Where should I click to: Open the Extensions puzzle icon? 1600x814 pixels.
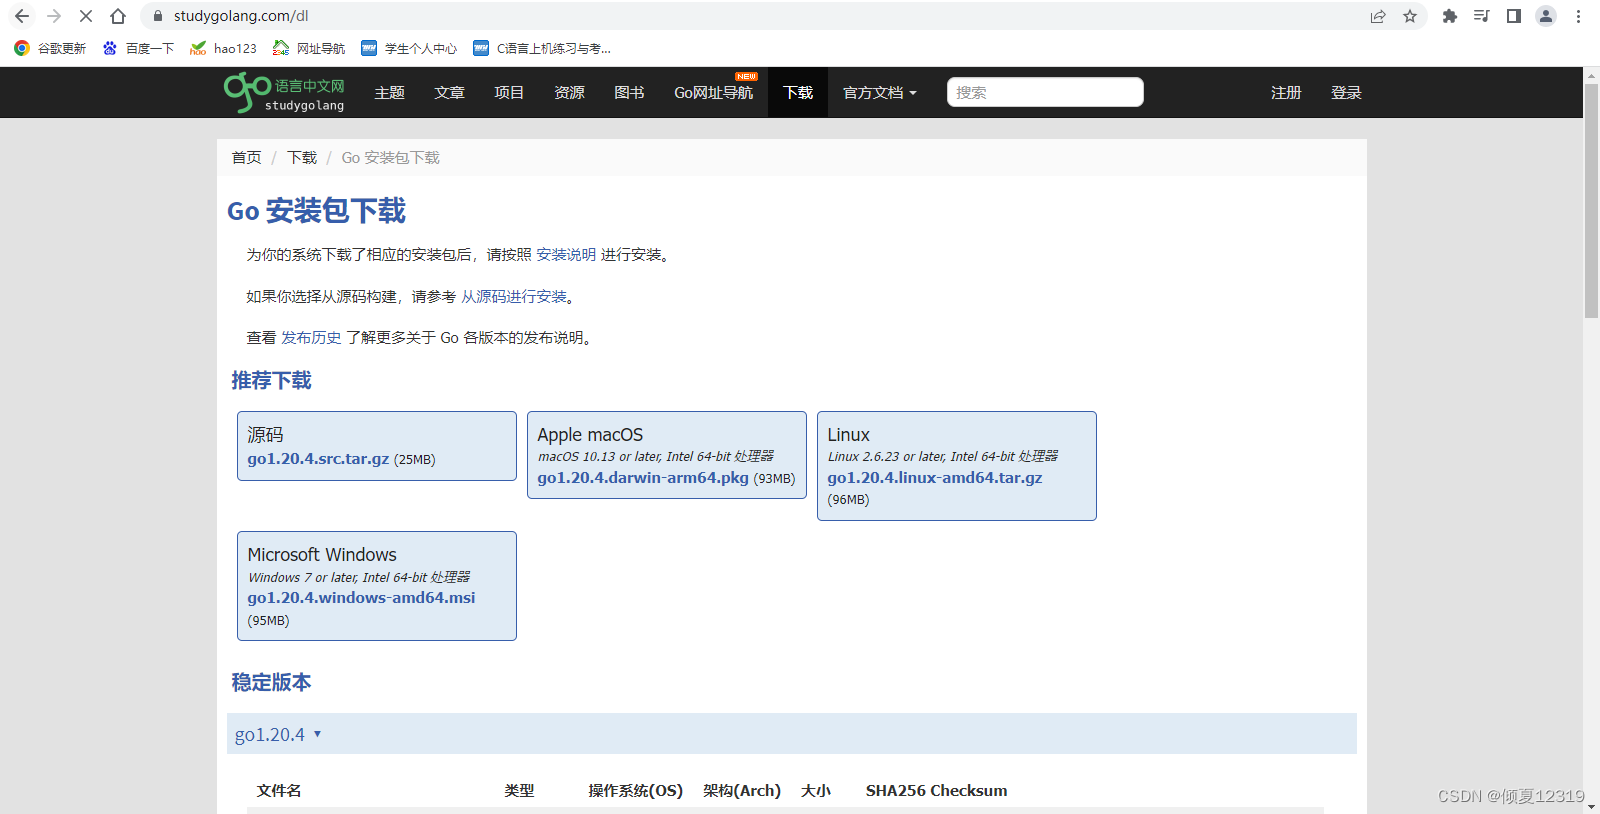click(1450, 16)
